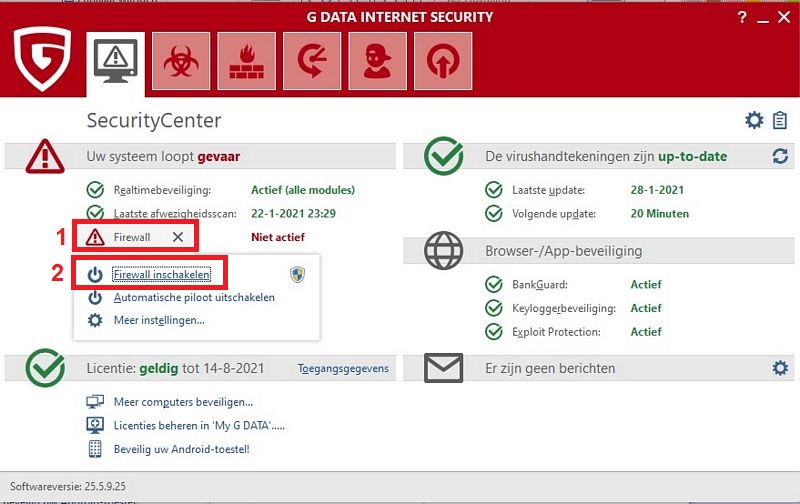Click the computers icon beside Meer computers beveiligen
The width and height of the screenshot is (800, 504).
coord(95,402)
